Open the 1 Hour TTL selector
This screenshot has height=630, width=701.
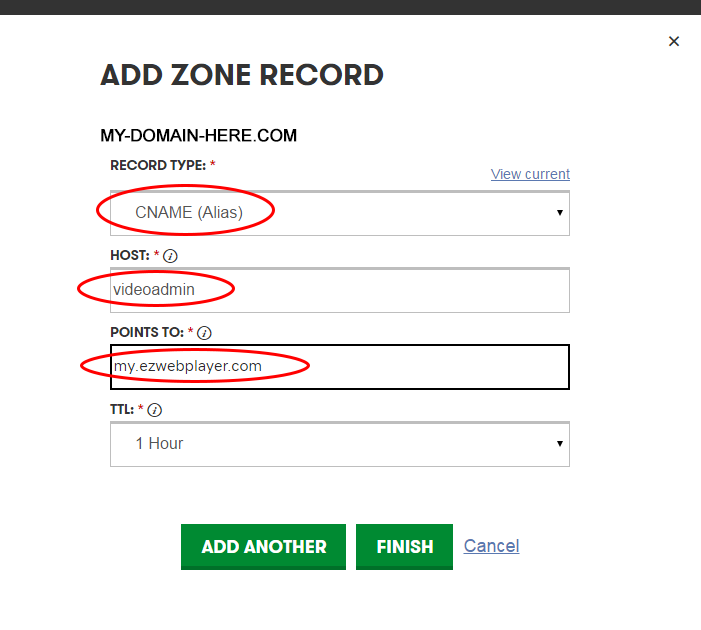(340, 444)
